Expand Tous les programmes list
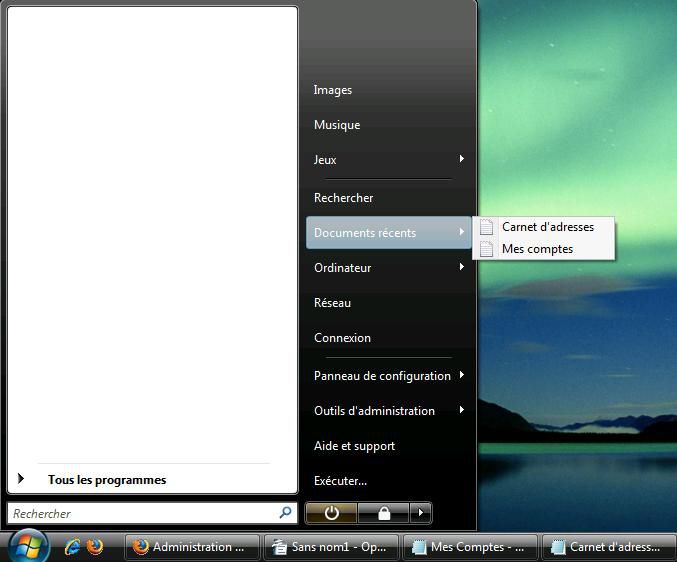Image resolution: width=677 pixels, height=562 pixels. [106, 480]
